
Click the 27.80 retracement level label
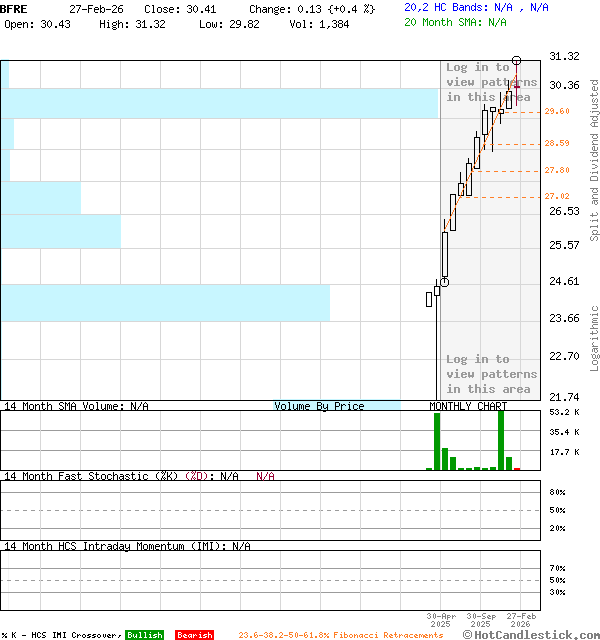pos(557,171)
